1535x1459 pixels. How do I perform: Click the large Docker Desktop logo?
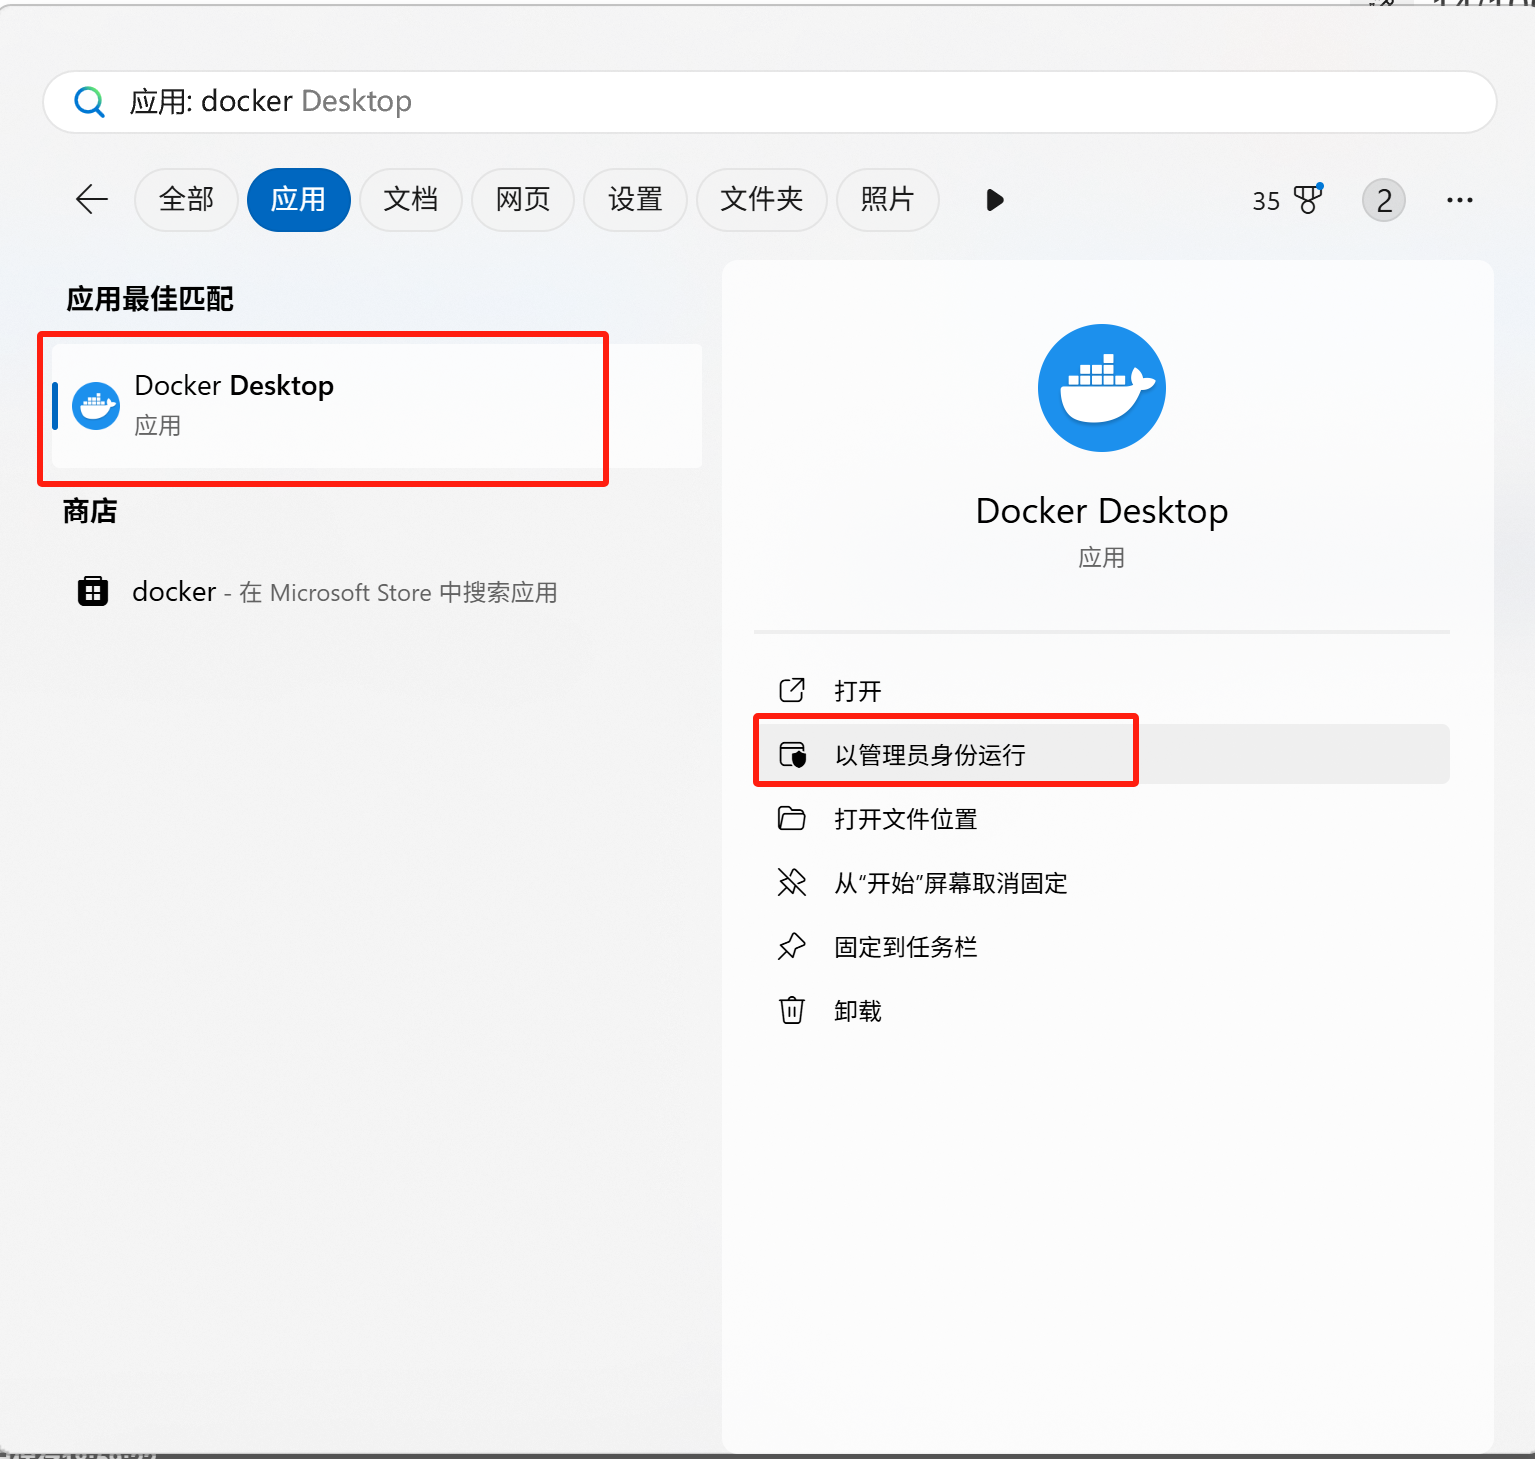click(1101, 388)
